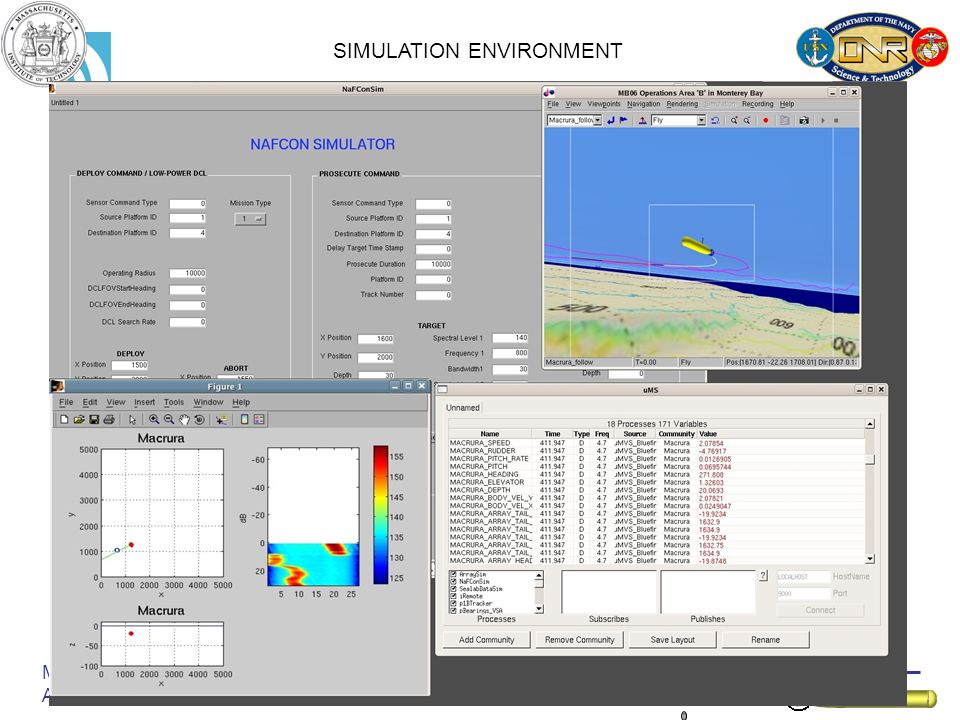
Task: Select the Zoom In tool in Figure 1
Action: click(x=154, y=420)
